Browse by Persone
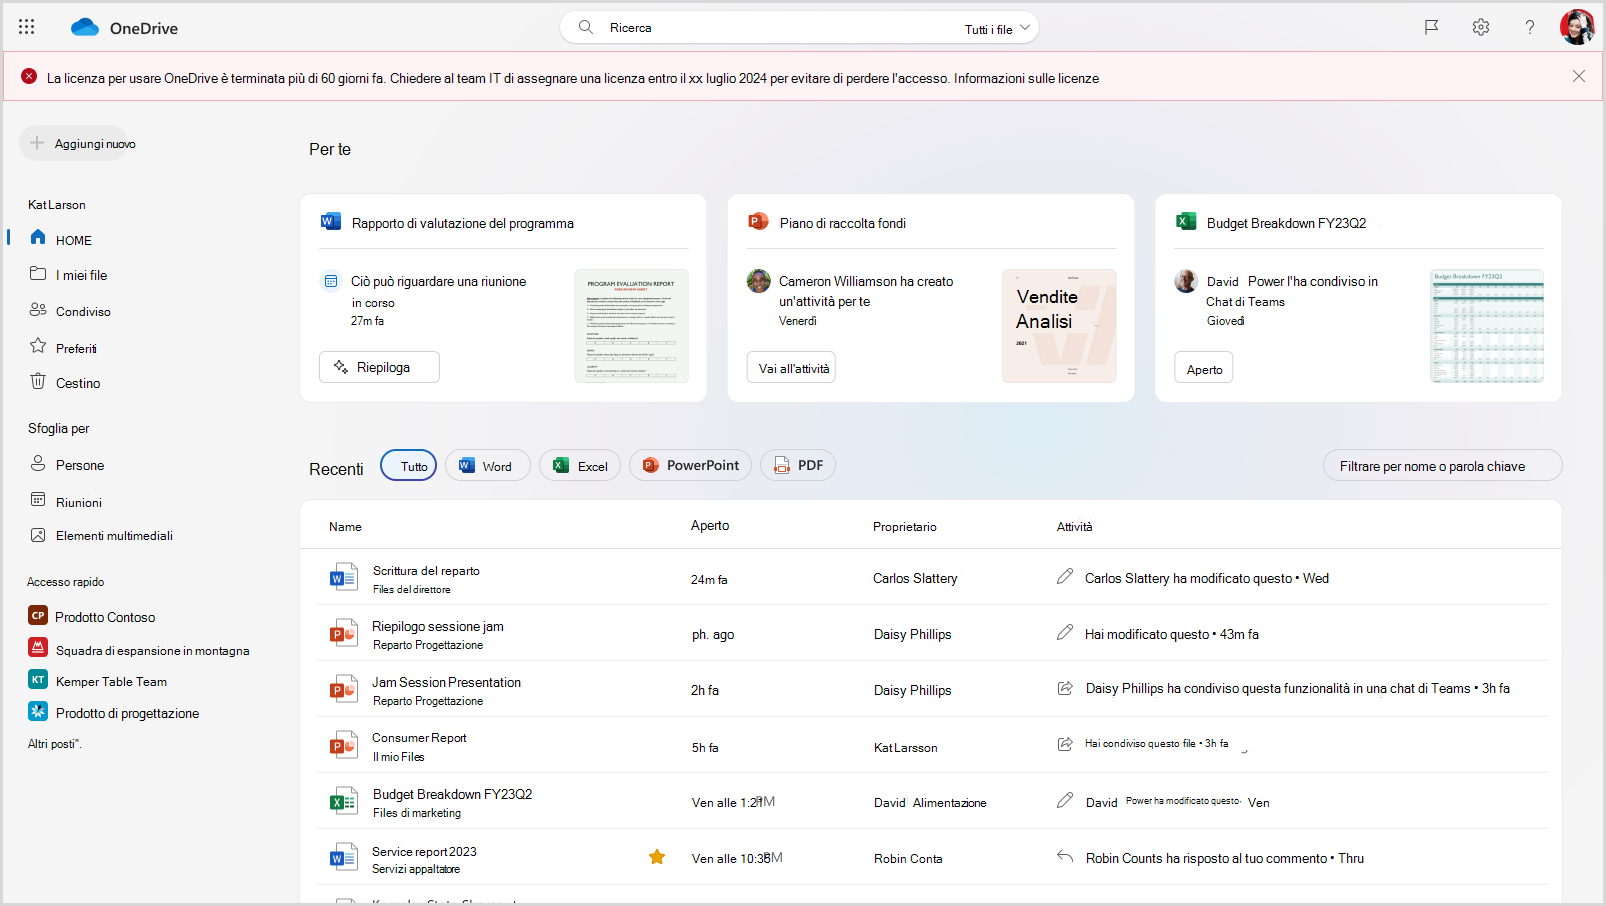Image resolution: width=1606 pixels, height=906 pixels. pyautogui.click(x=67, y=465)
